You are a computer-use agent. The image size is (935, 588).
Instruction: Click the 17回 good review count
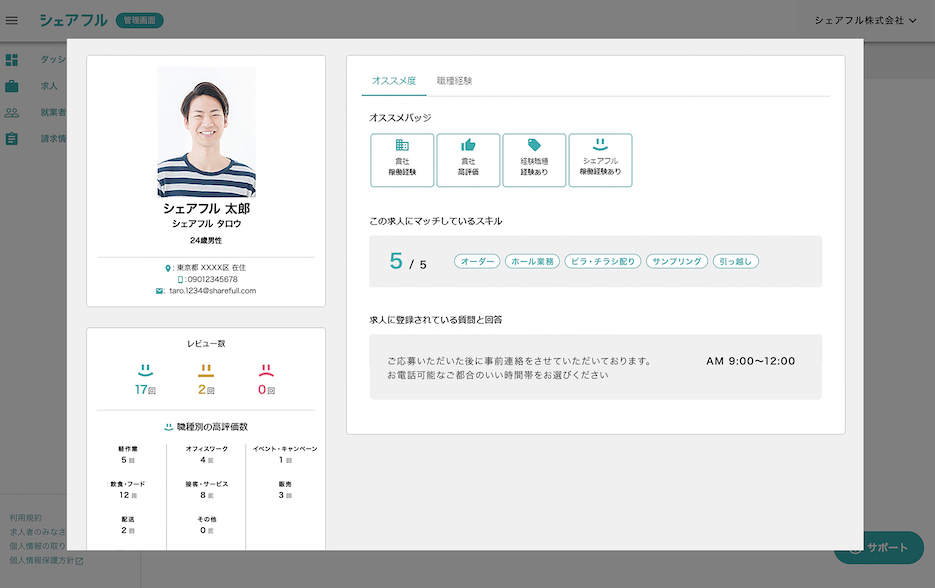click(x=145, y=389)
